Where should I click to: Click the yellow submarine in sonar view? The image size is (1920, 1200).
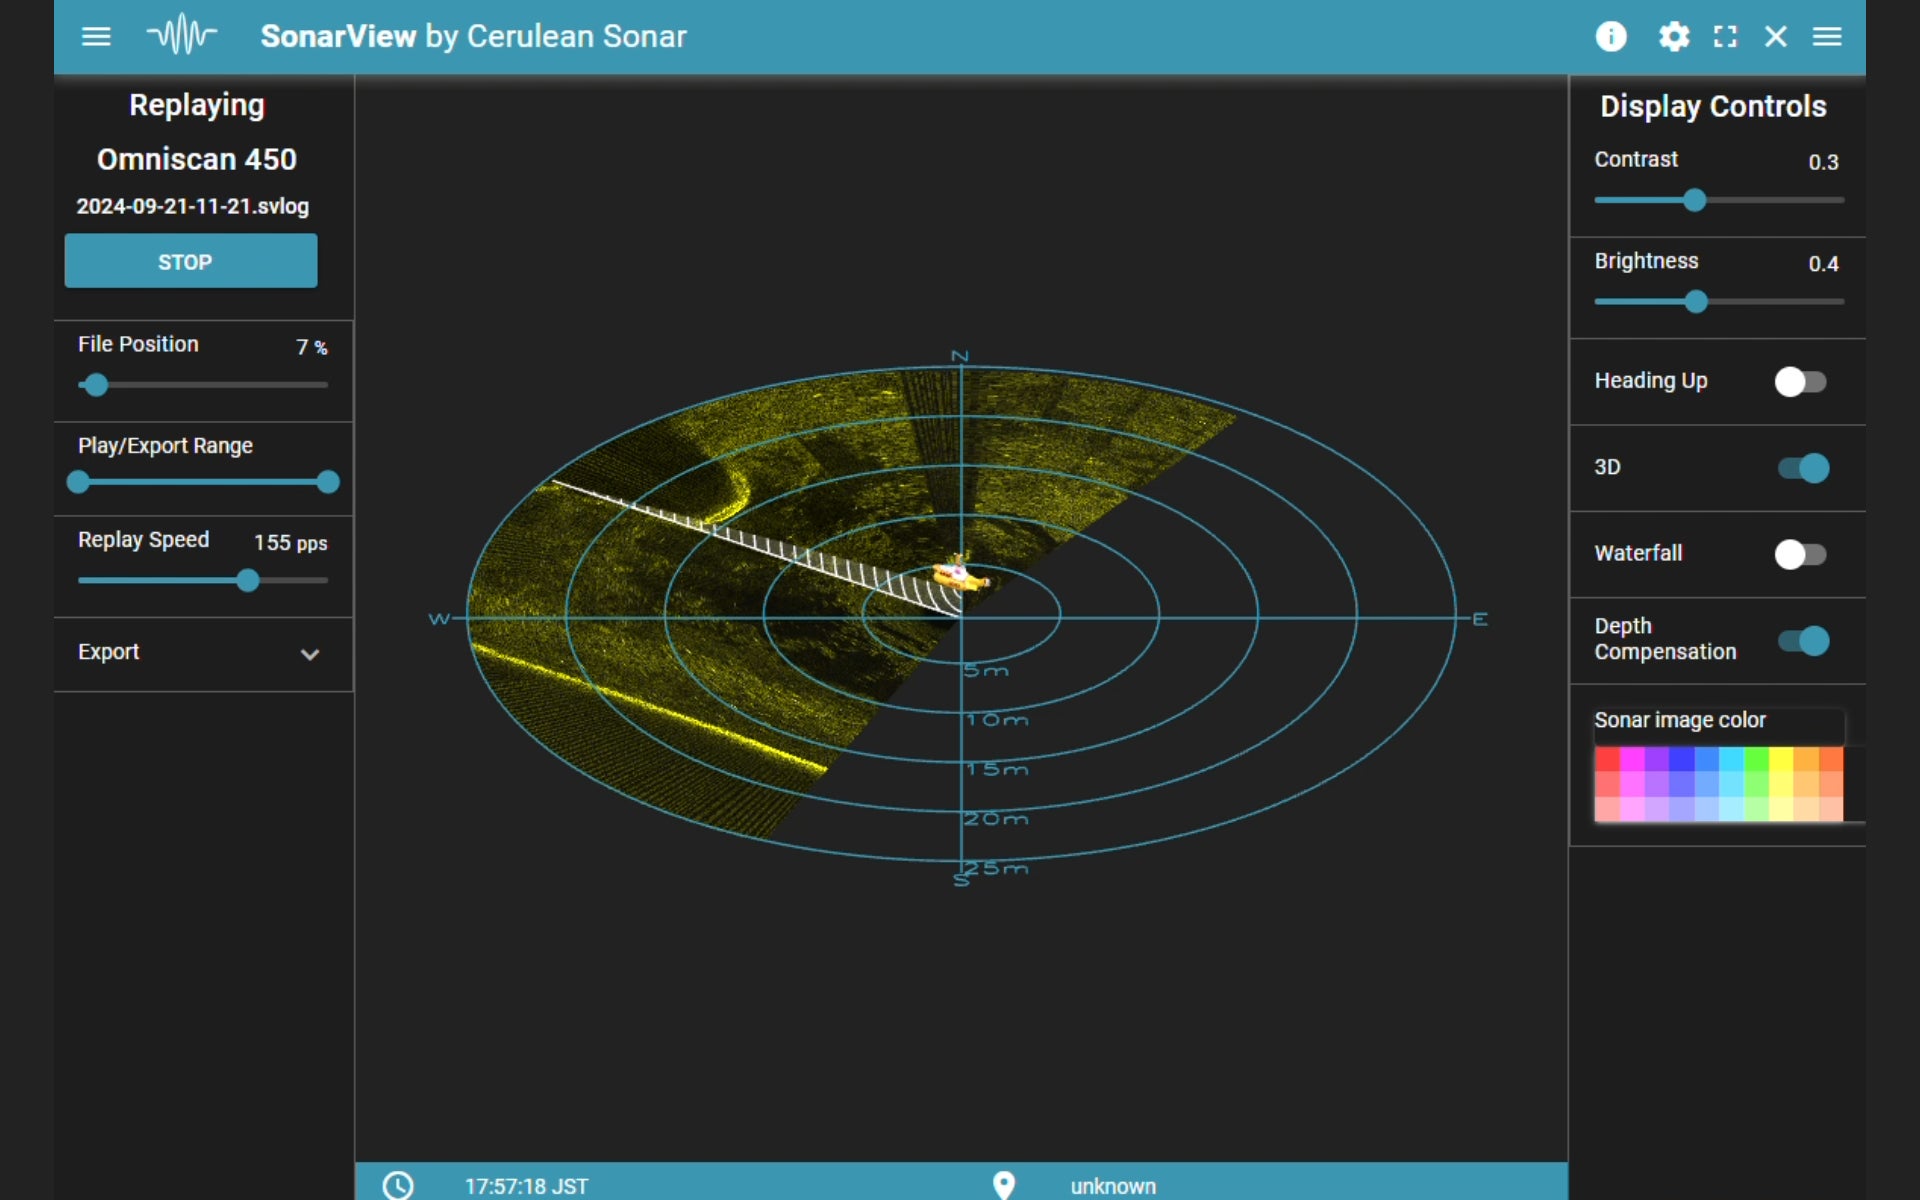(958, 576)
